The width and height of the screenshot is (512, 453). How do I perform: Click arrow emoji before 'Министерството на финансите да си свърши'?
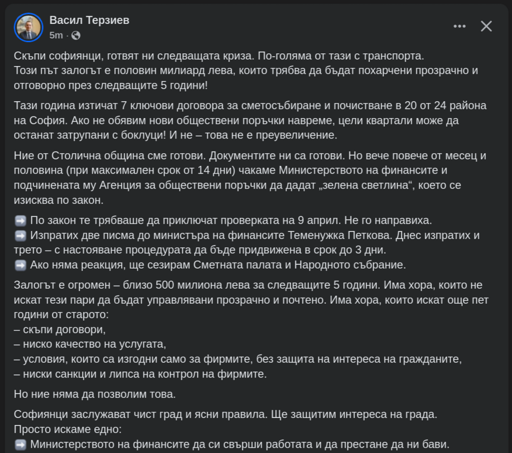(x=20, y=445)
